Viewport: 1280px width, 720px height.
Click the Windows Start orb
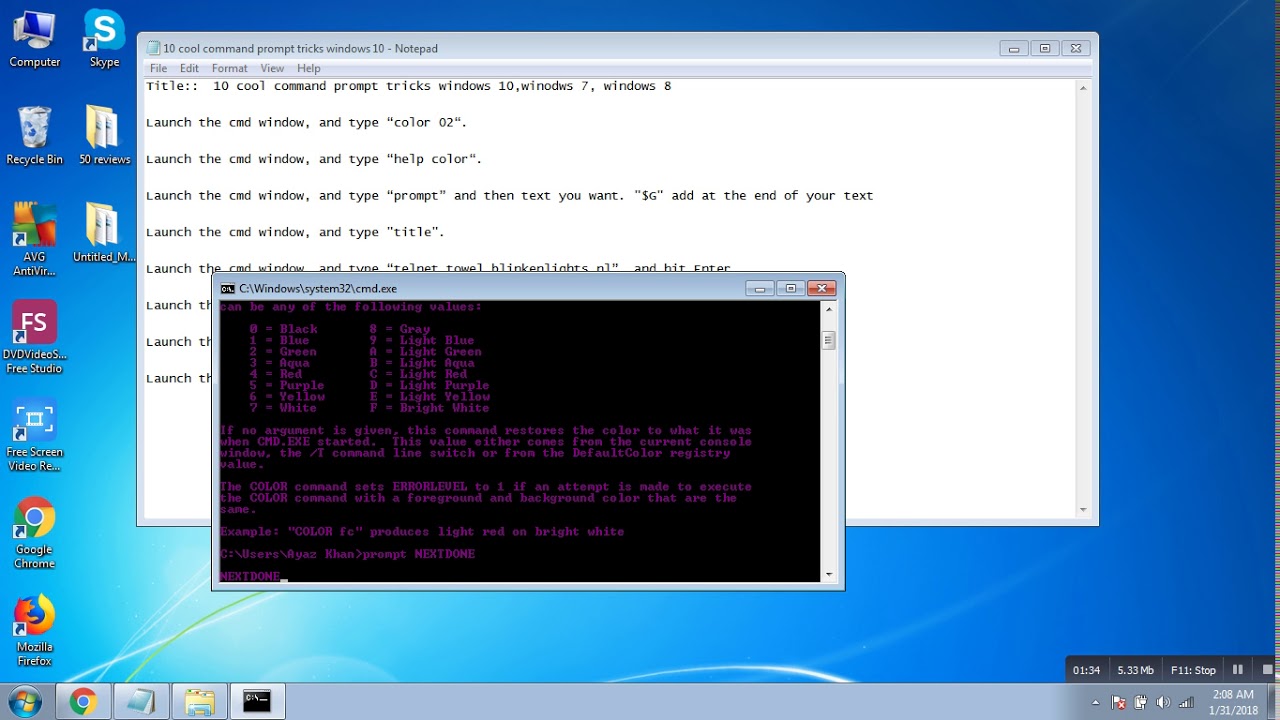24,701
